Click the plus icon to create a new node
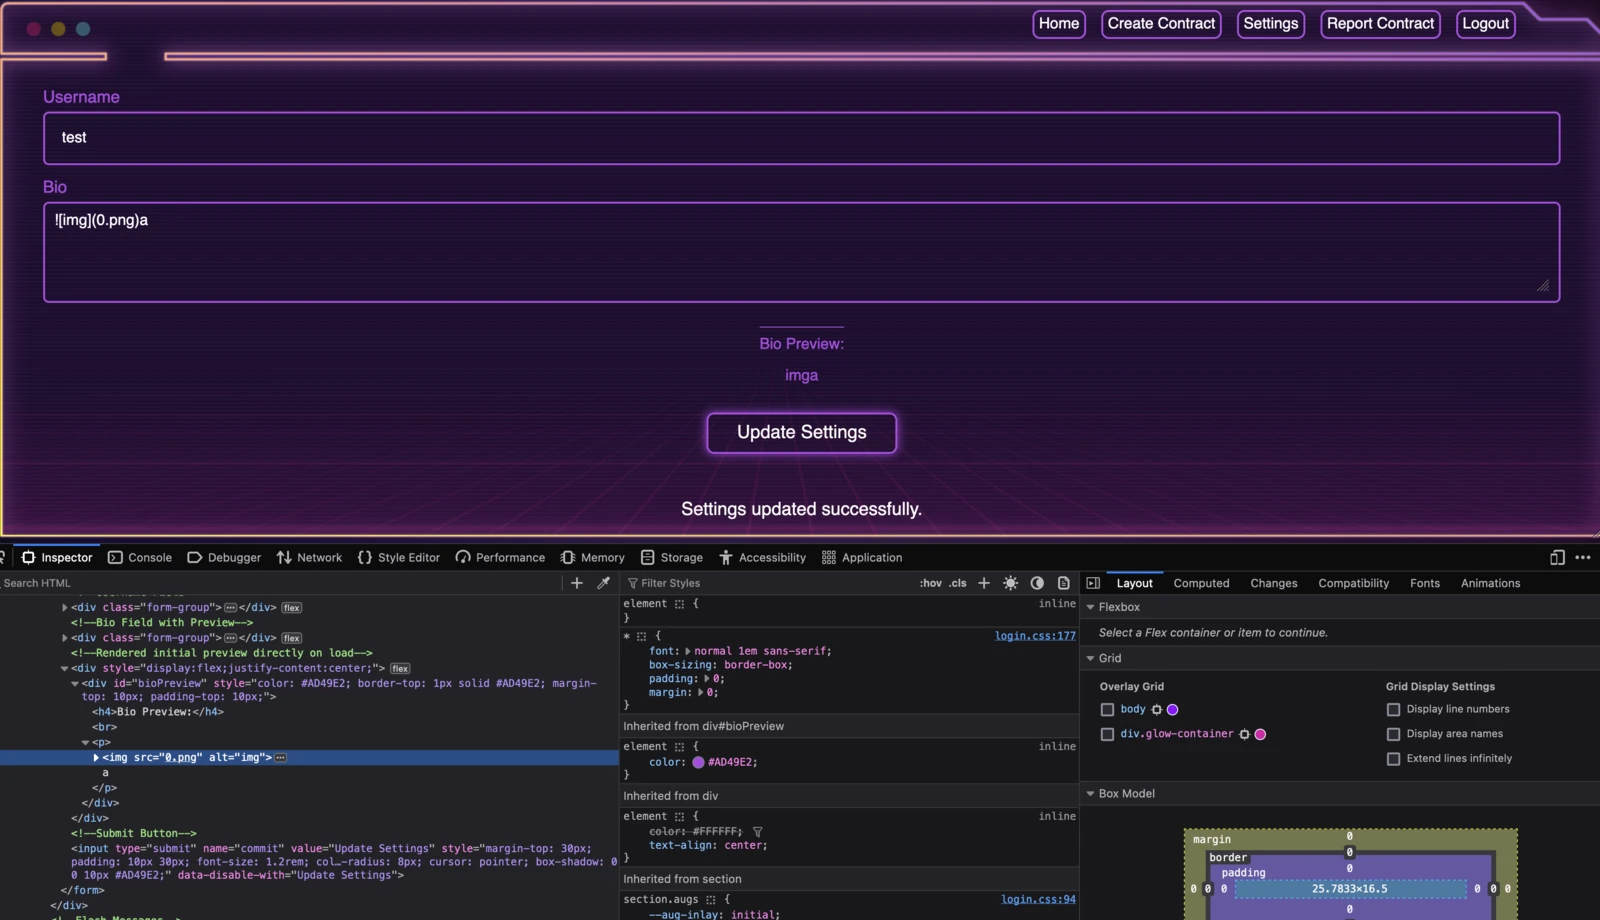 click(x=577, y=583)
